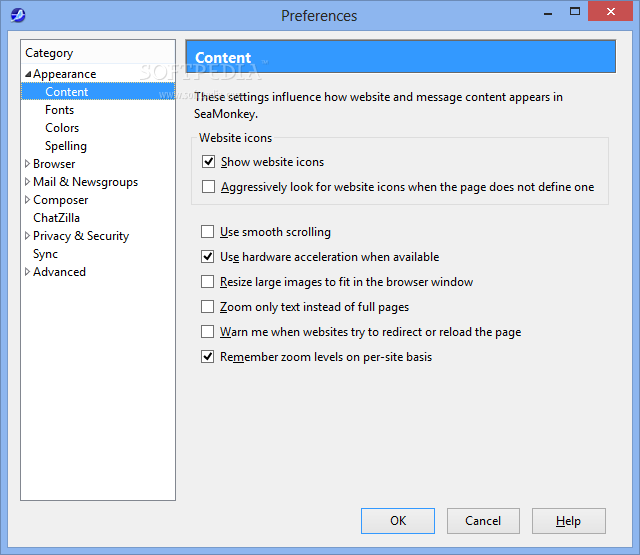Screen dimensions: 640x555
Task: Collapse the Appearance category arrow
Action: pyautogui.click(x=28, y=74)
